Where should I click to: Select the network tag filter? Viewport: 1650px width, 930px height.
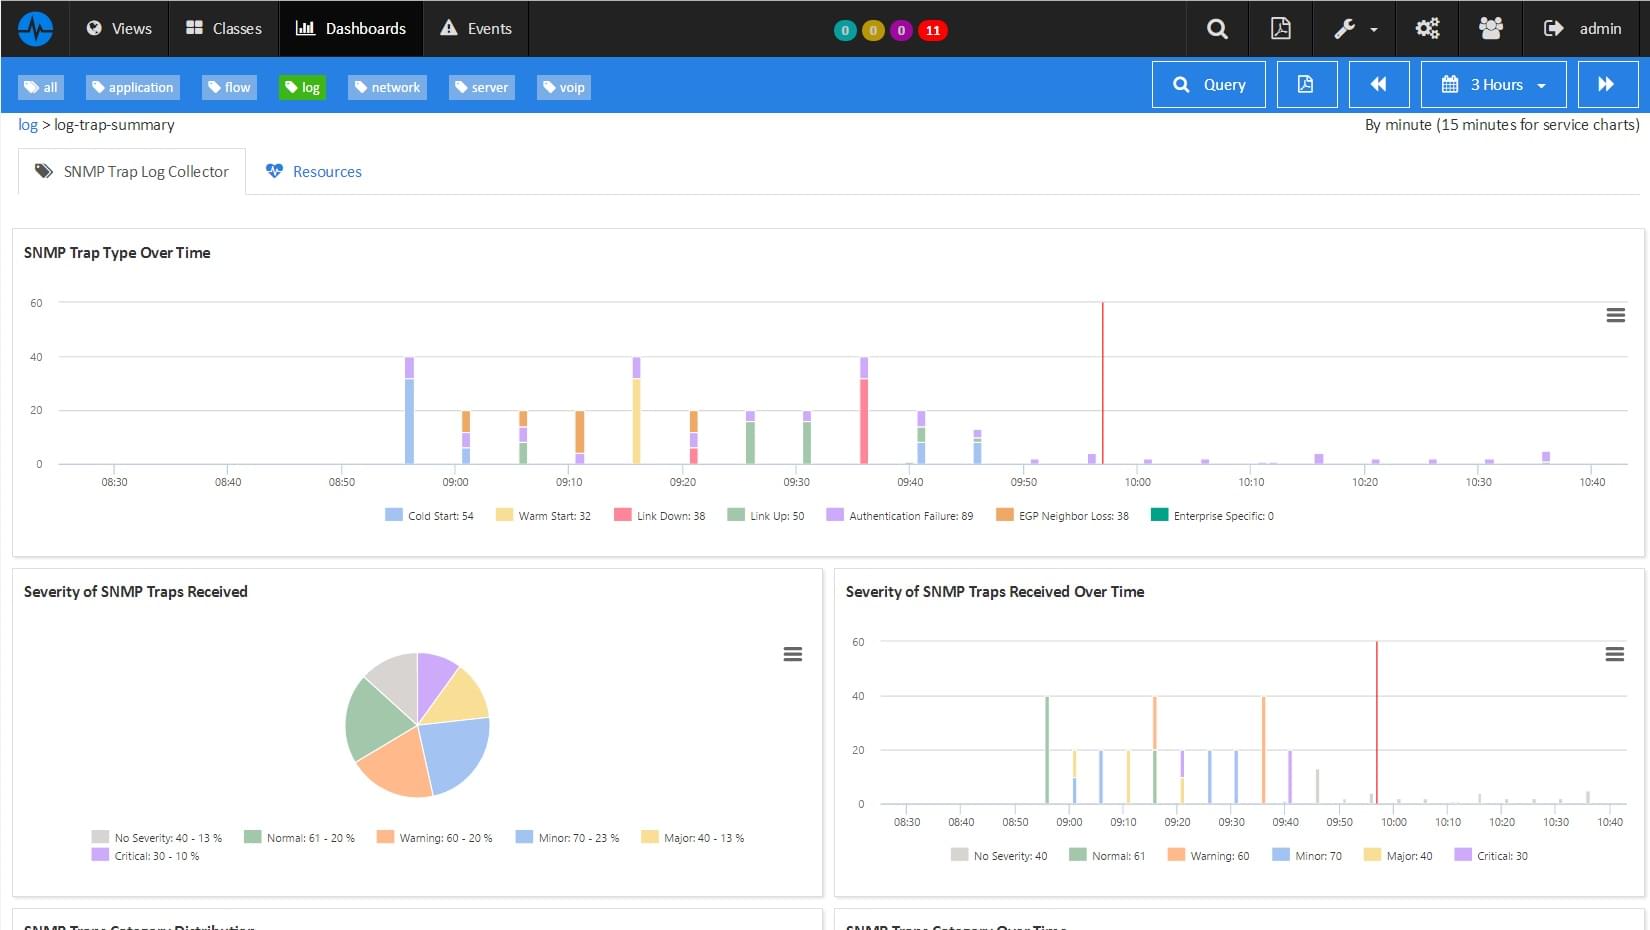pyautogui.click(x=387, y=87)
